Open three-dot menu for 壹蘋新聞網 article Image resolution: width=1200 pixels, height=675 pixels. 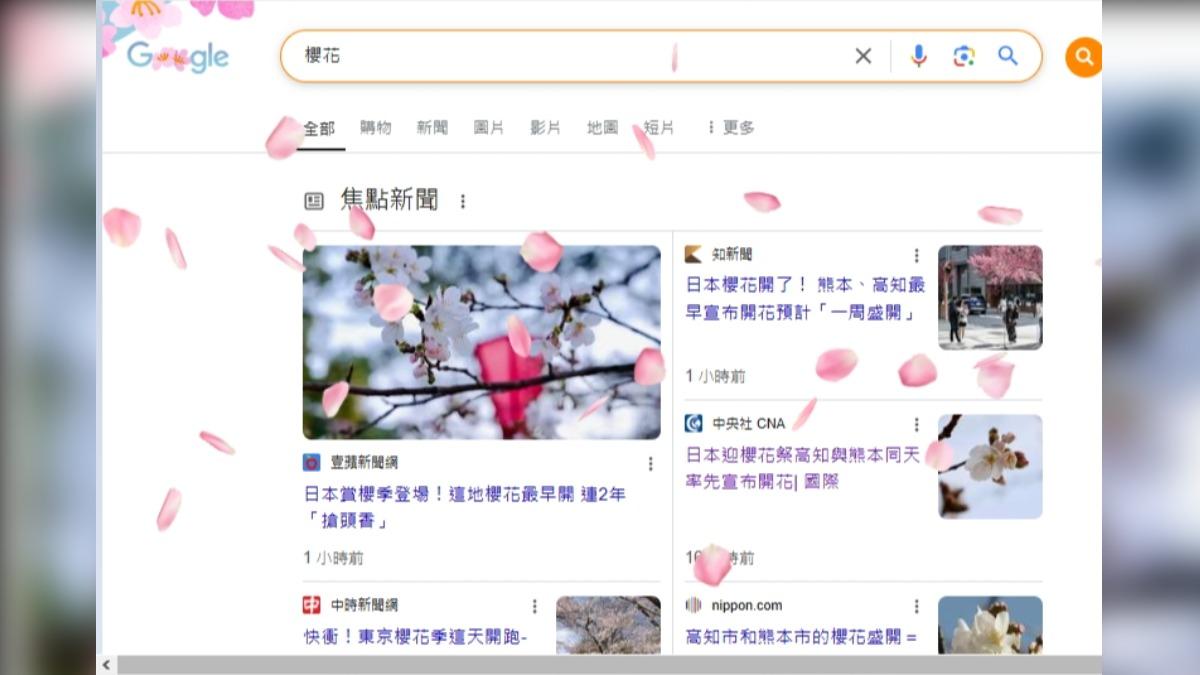point(650,464)
